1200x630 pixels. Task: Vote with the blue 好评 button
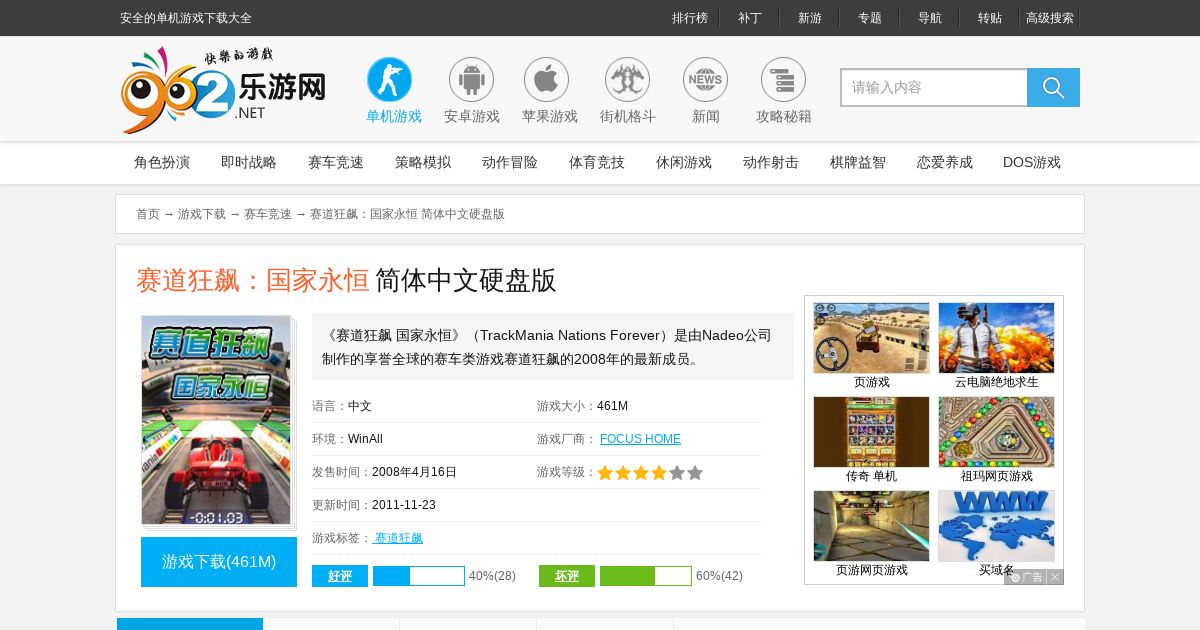340,576
